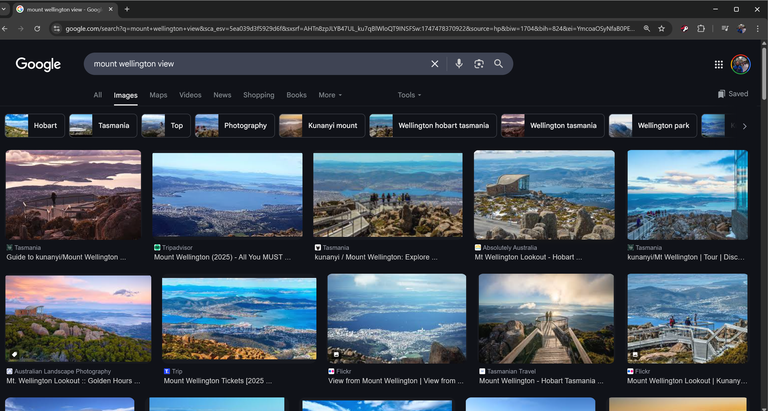
Task: Switch to the News tab
Action: tap(222, 95)
